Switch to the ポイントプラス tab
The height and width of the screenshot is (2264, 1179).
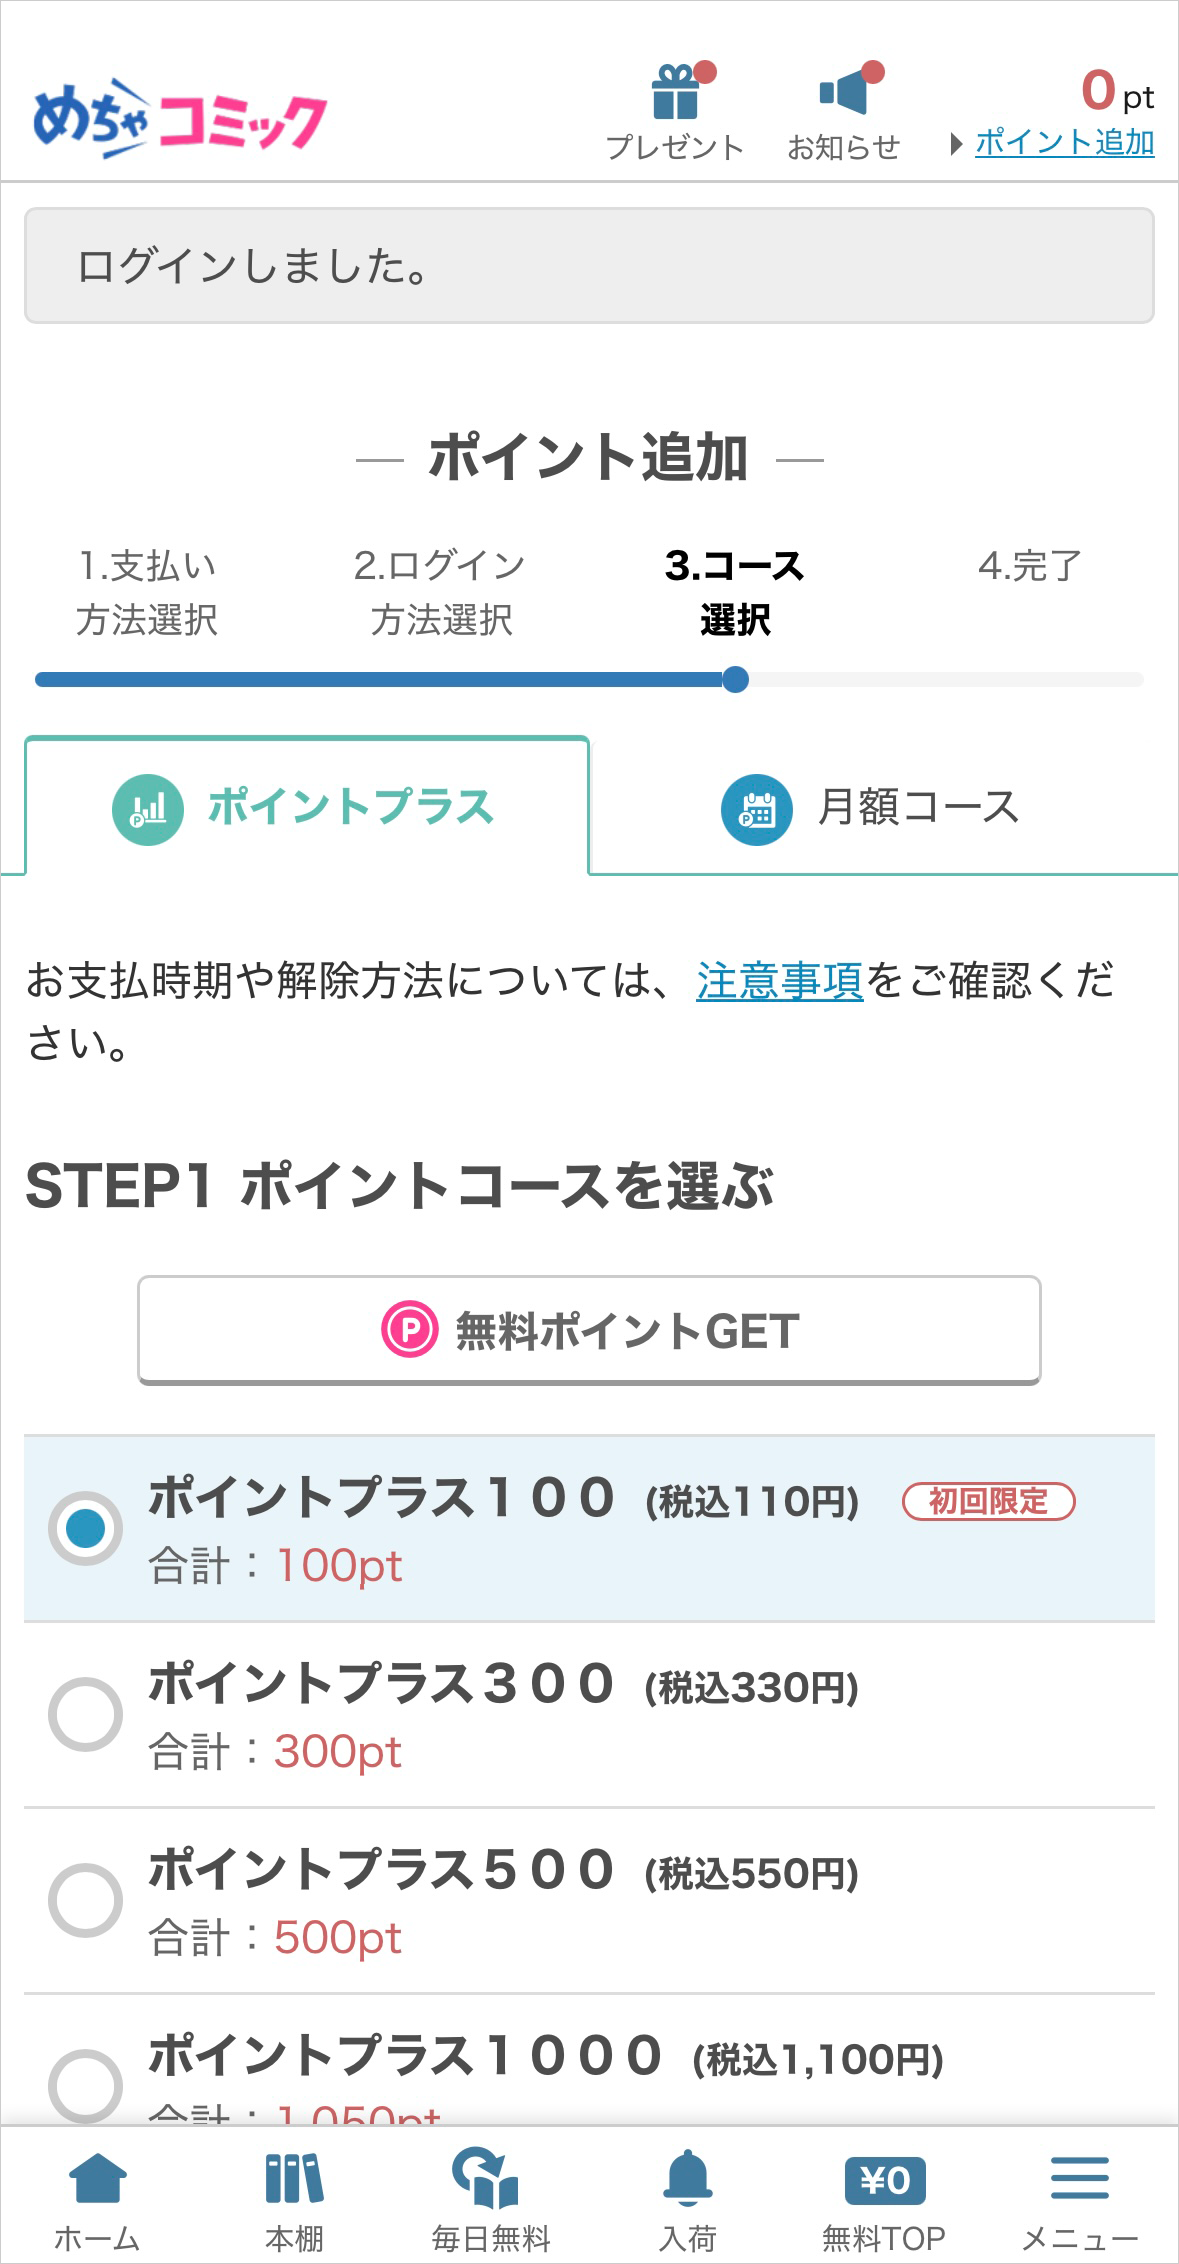pyautogui.click(x=305, y=807)
